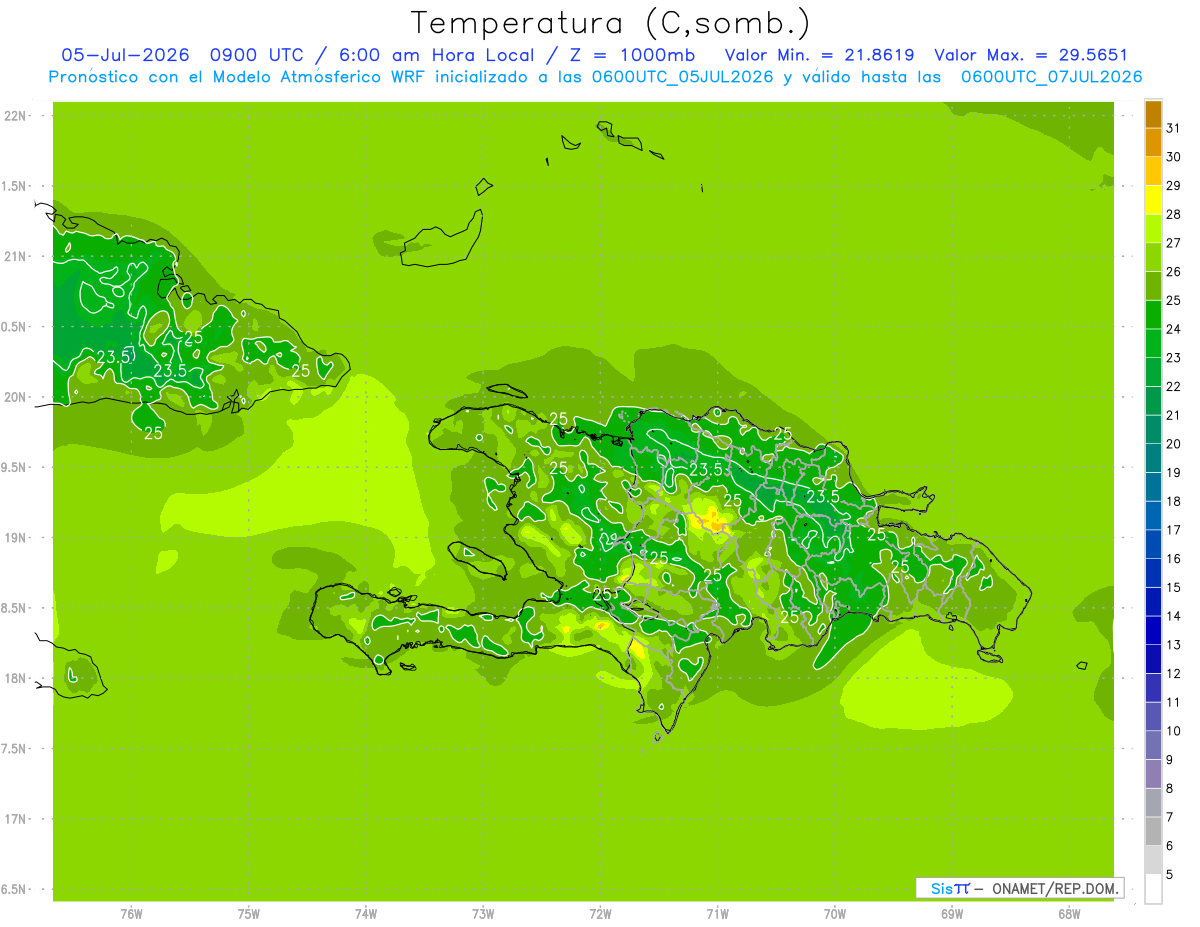Click the 05-Jul-2026 0900 UTC date label
The width and height of the screenshot is (1200, 927).
(x=191, y=55)
